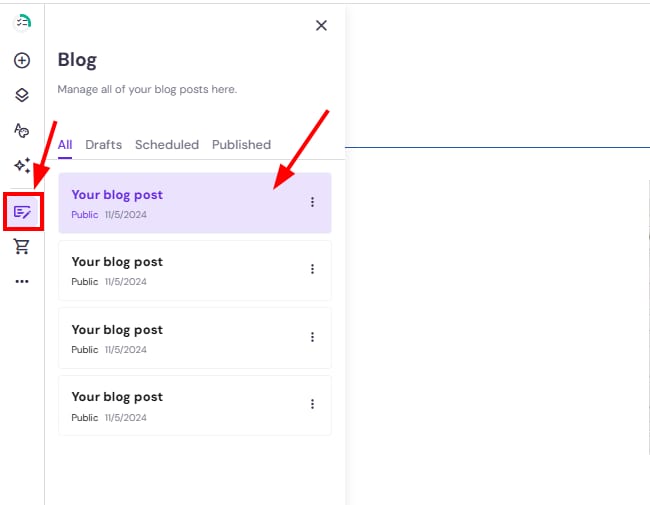Switch to the All tab

pos(65,145)
